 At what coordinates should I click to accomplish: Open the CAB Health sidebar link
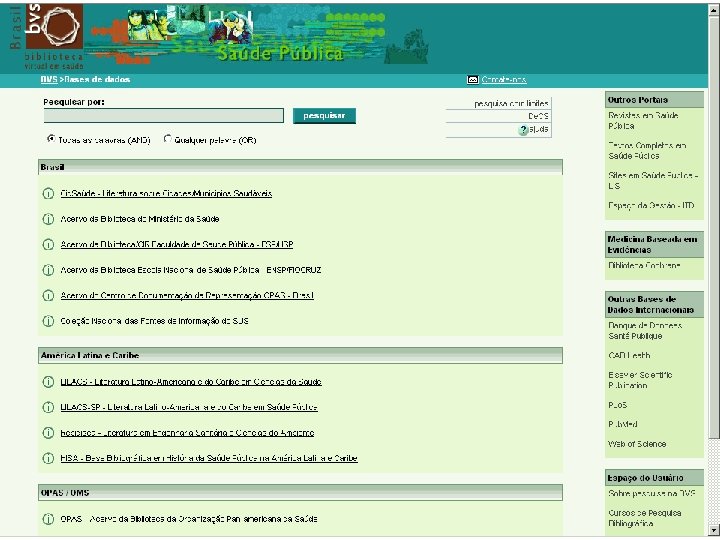pyautogui.click(x=629, y=355)
